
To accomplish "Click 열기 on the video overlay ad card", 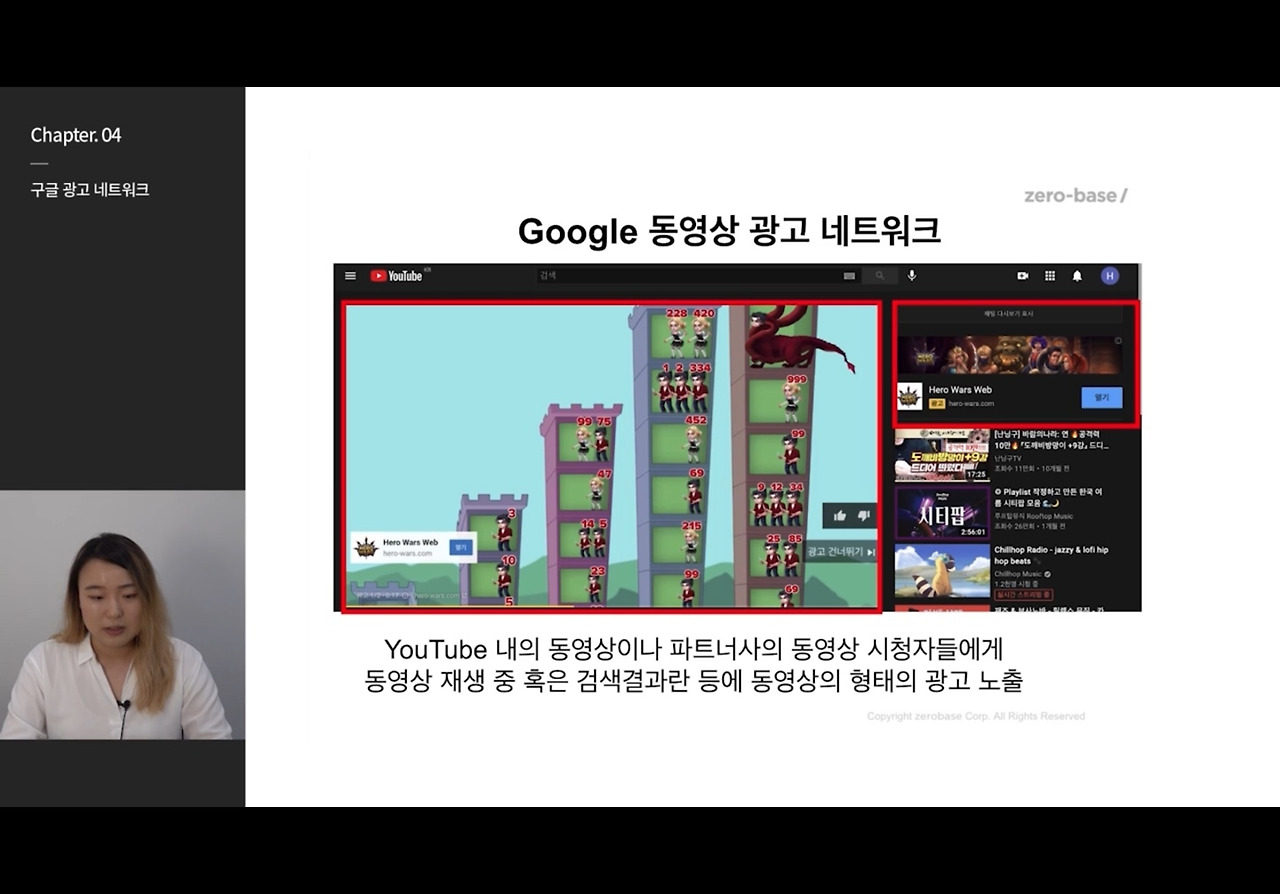I will [460, 547].
